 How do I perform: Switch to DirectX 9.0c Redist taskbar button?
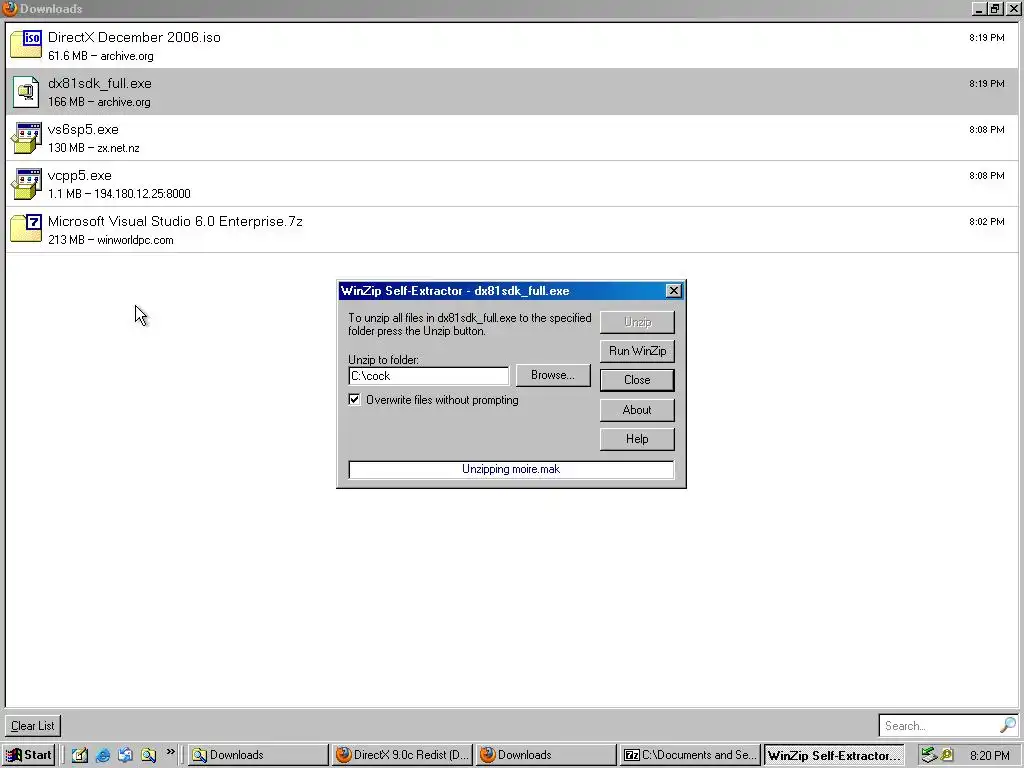(x=402, y=755)
